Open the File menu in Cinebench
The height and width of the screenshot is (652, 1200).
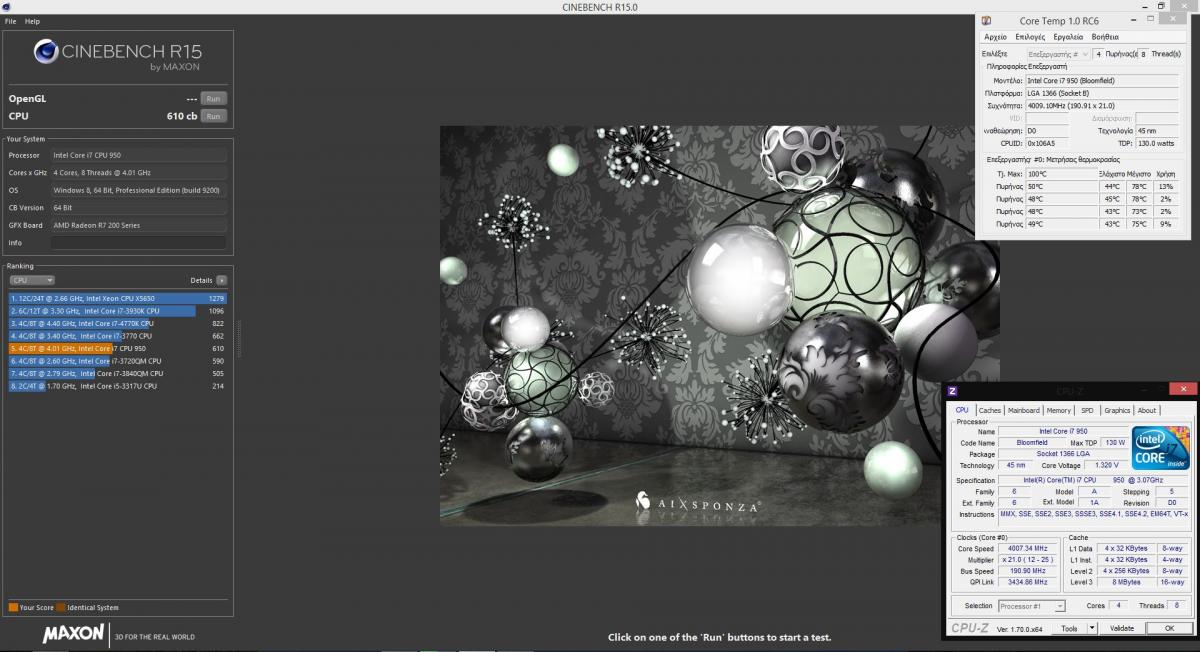(x=10, y=21)
